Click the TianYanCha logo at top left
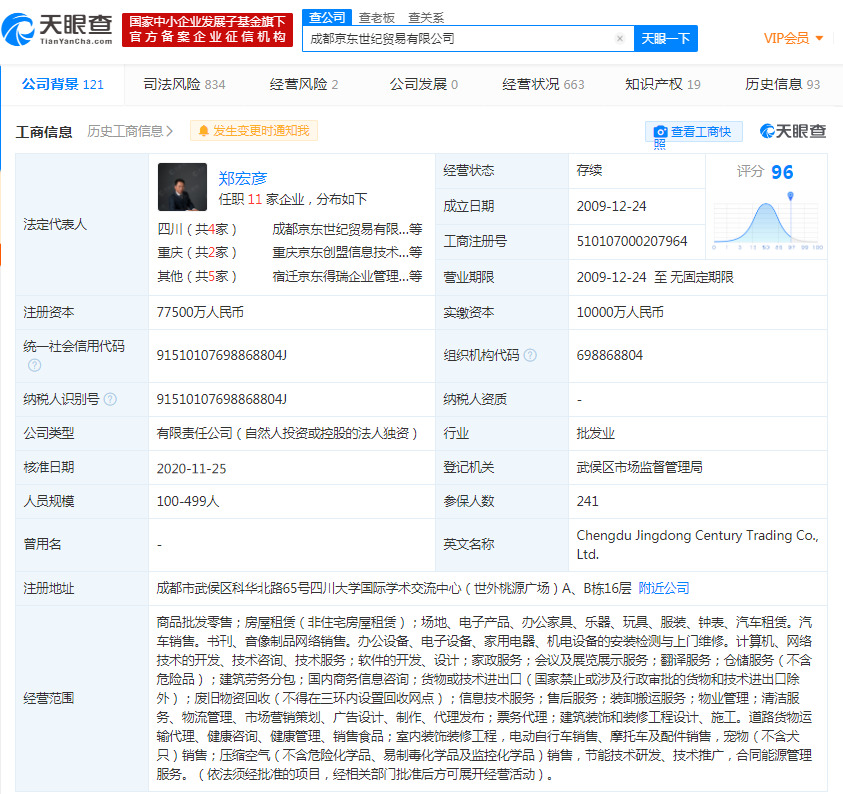Viewport: 843px width, 794px height. point(57,29)
